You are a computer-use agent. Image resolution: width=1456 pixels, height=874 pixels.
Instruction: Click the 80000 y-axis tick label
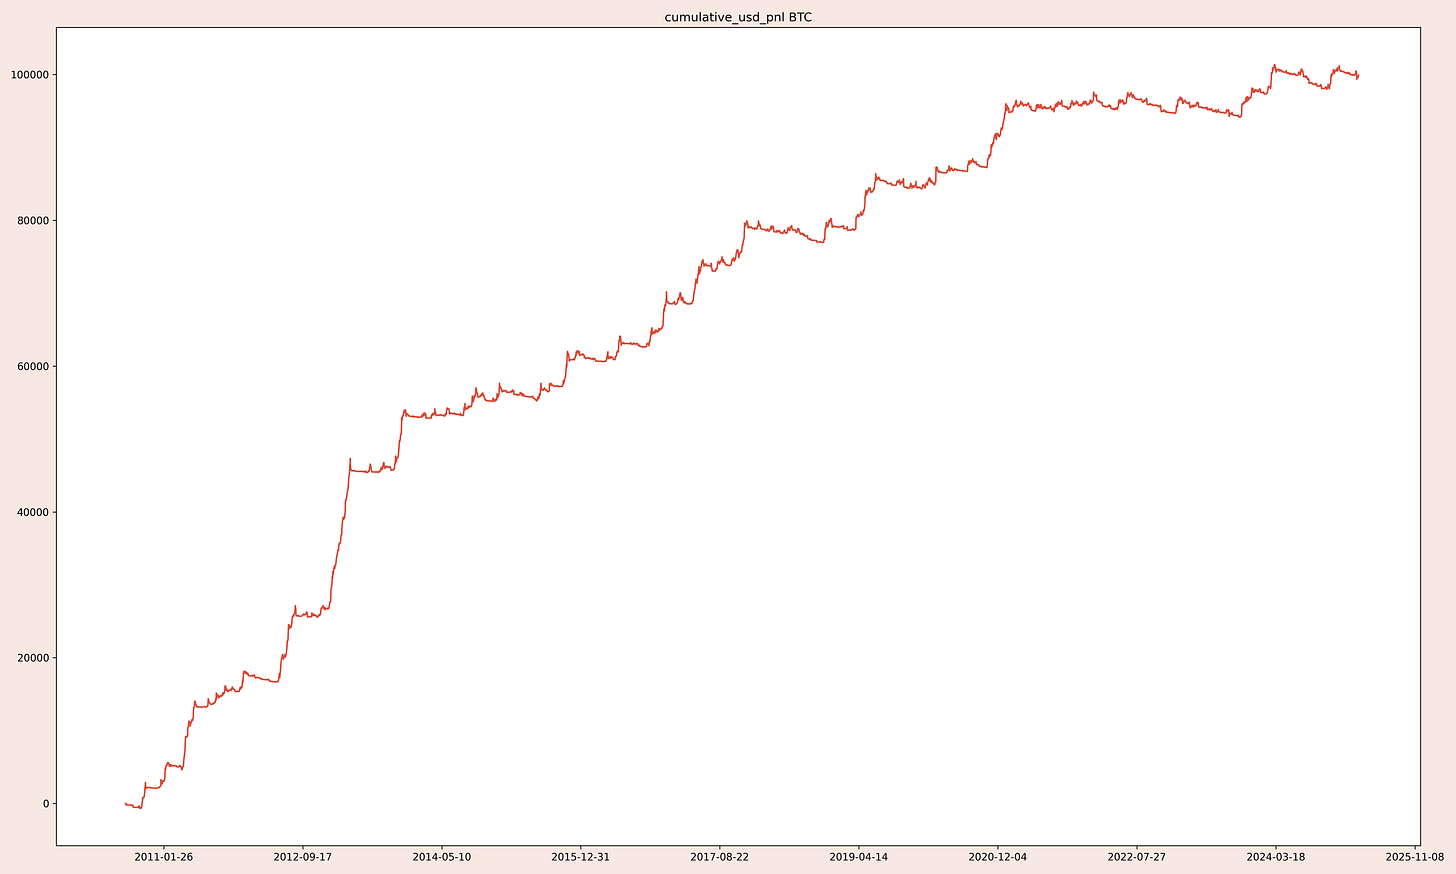pyautogui.click(x=34, y=219)
